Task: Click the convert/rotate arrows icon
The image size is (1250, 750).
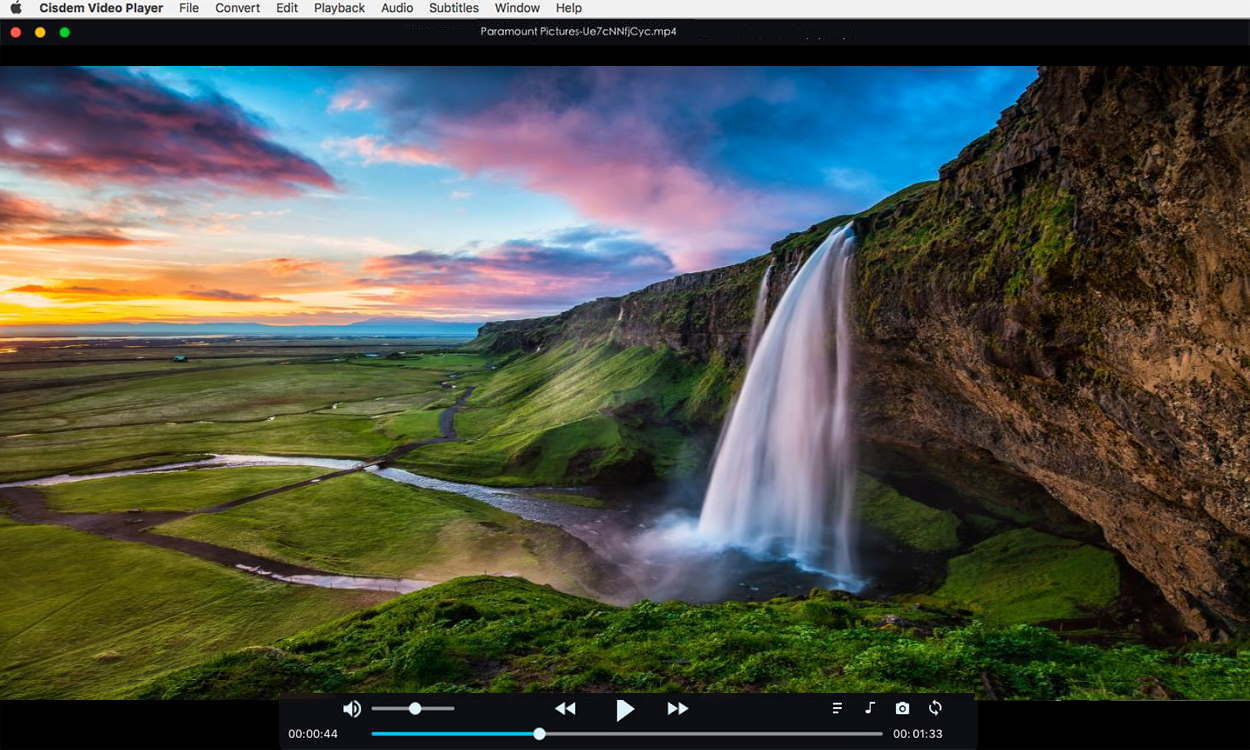Action: click(x=935, y=708)
